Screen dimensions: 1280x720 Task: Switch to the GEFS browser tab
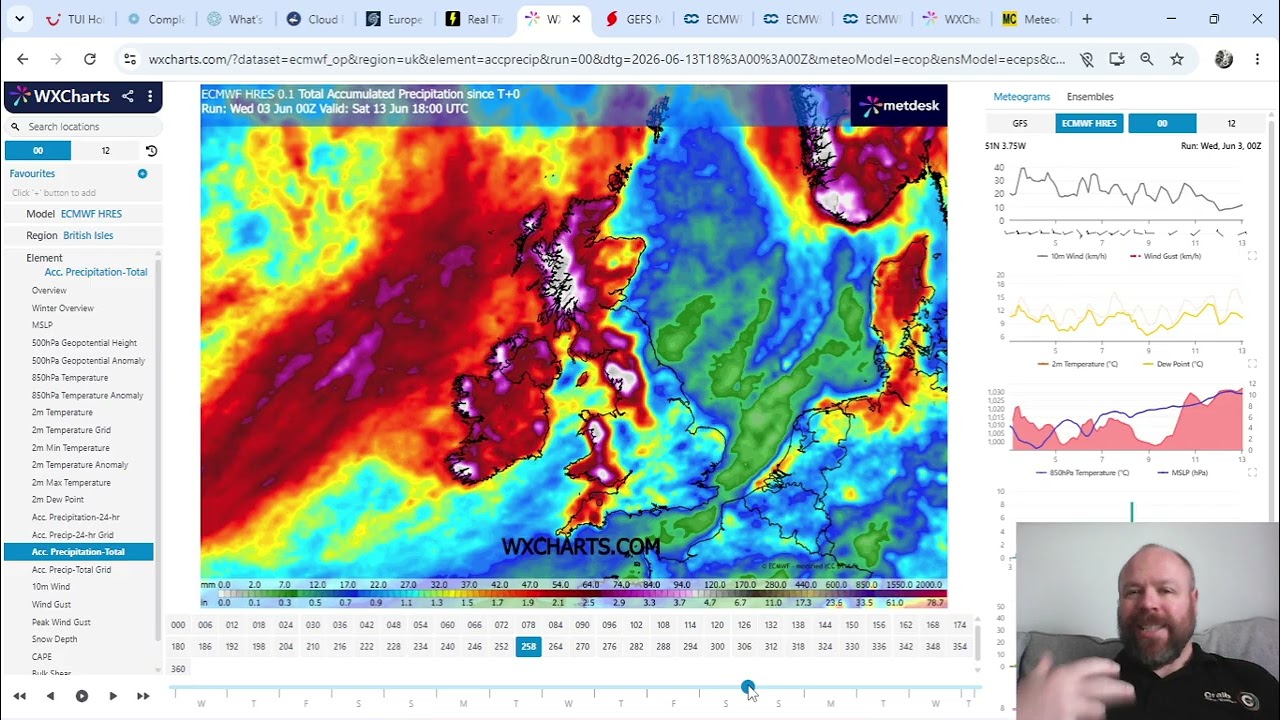coord(635,19)
